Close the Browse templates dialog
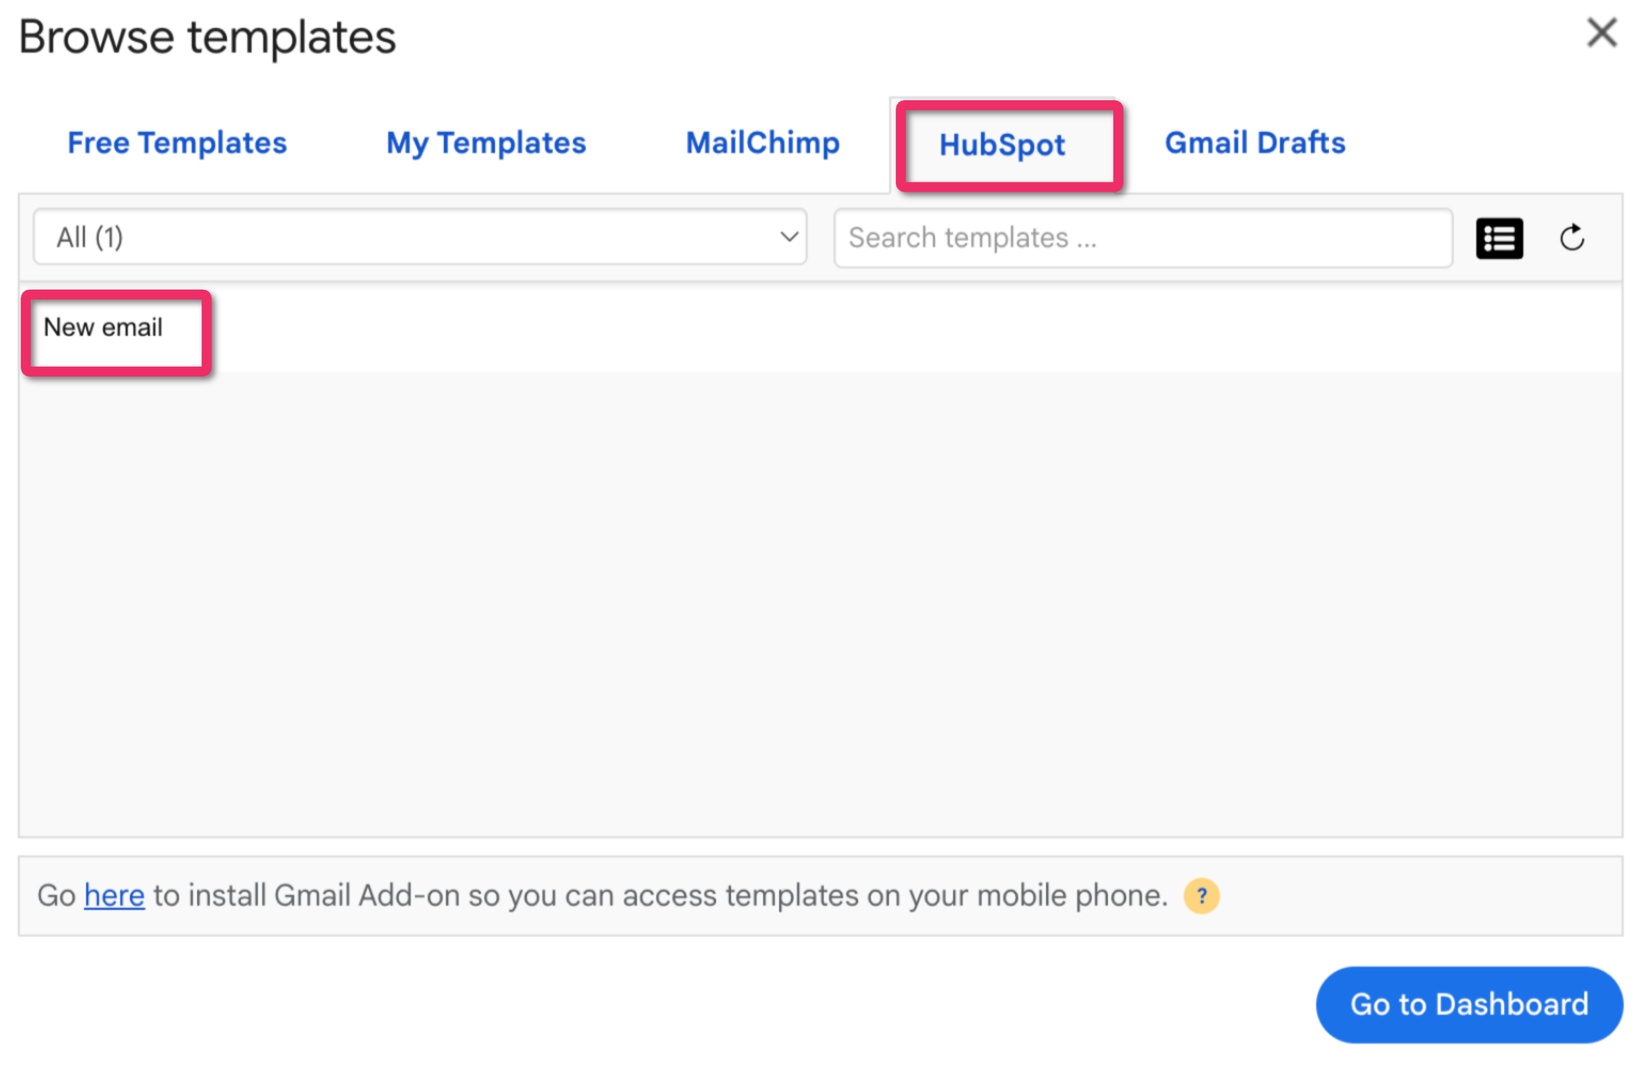The width and height of the screenshot is (1645, 1069). (1601, 33)
